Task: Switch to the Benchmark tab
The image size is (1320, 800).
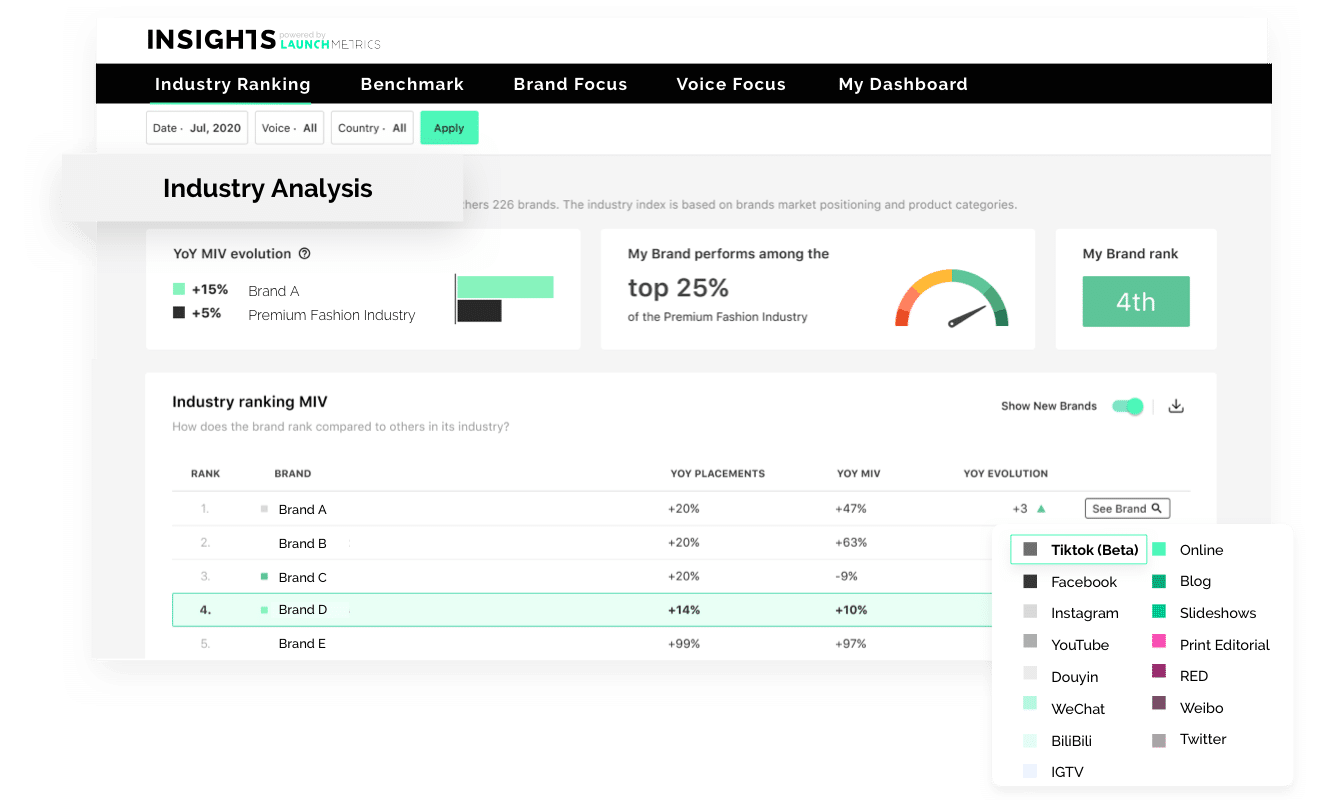Action: 412,84
